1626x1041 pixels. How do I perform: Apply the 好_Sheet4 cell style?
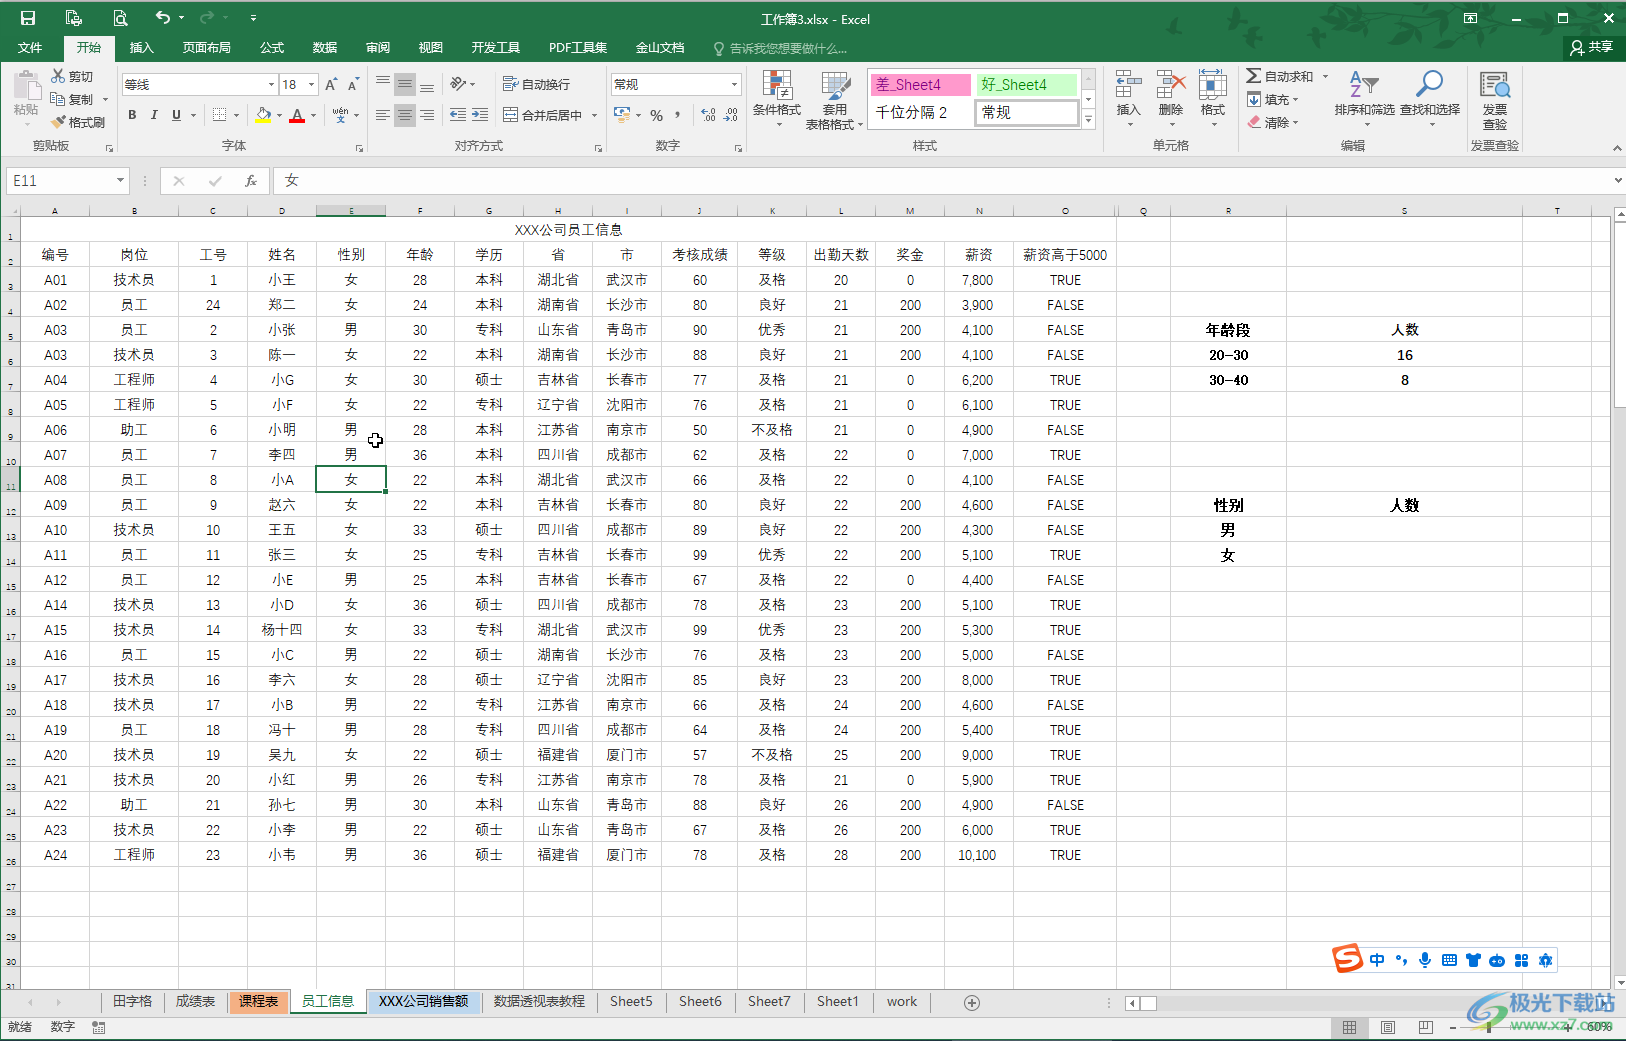(1026, 84)
